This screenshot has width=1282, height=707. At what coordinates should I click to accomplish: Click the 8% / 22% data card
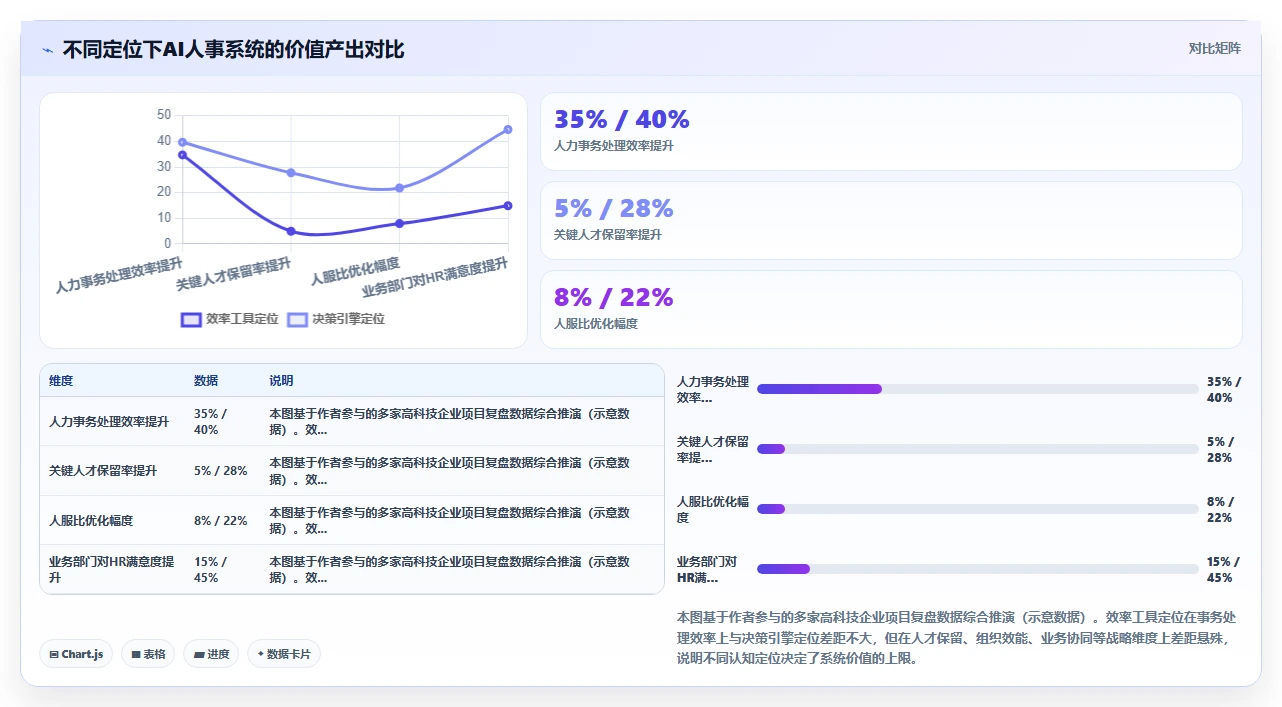(891, 310)
